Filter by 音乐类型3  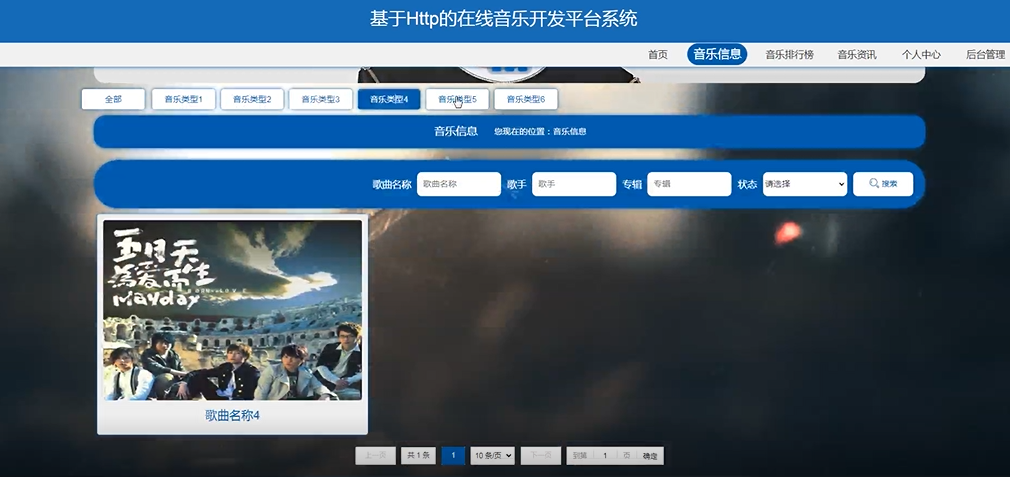click(x=320, y=99)
